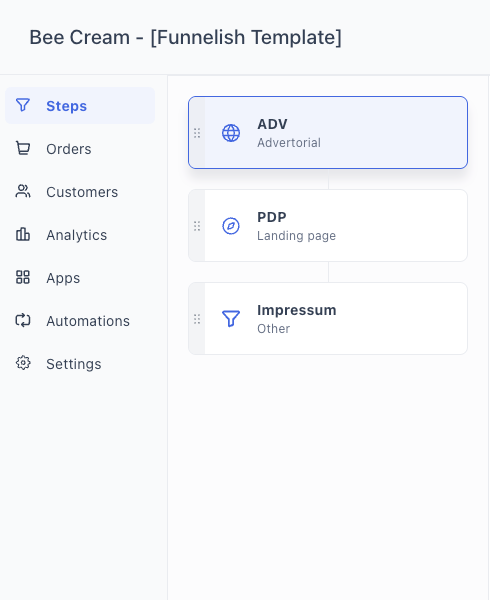The height and width of the screenshot is (600, 490).
Task: Click the Analytics bar chart icon
Action: pyautogui.click(x=23, y=234)
